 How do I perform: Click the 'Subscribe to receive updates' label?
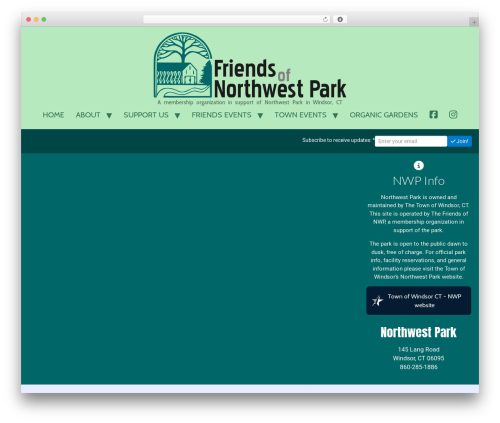pyautogui.click(x=338, y=140)
